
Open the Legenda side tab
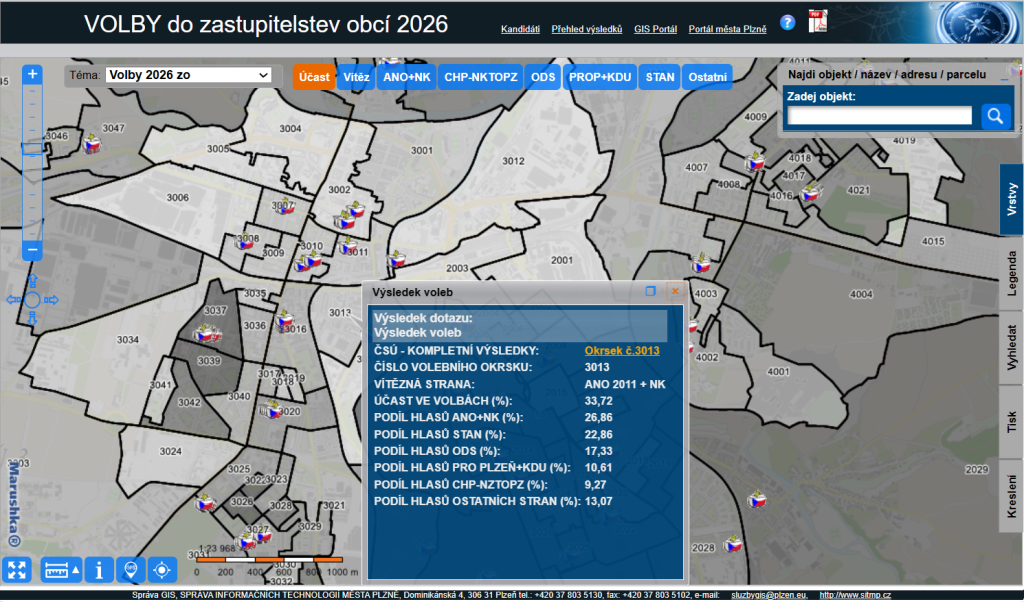click(1012, 273)
